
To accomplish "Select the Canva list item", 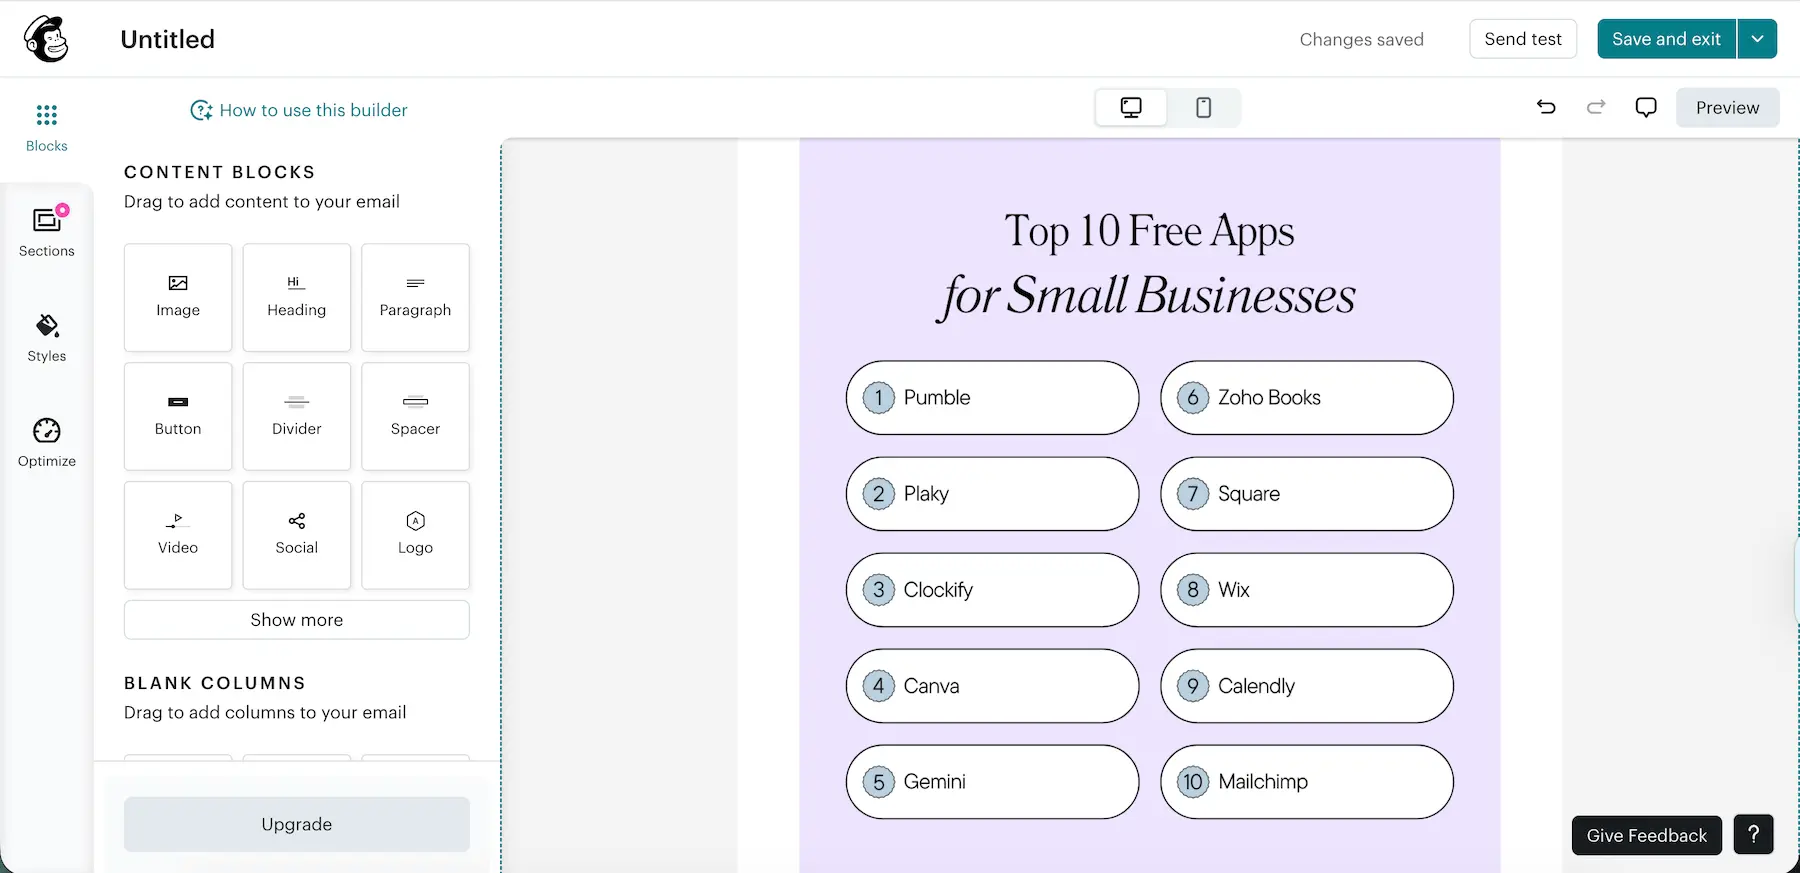I will click(x=992, y=686).
